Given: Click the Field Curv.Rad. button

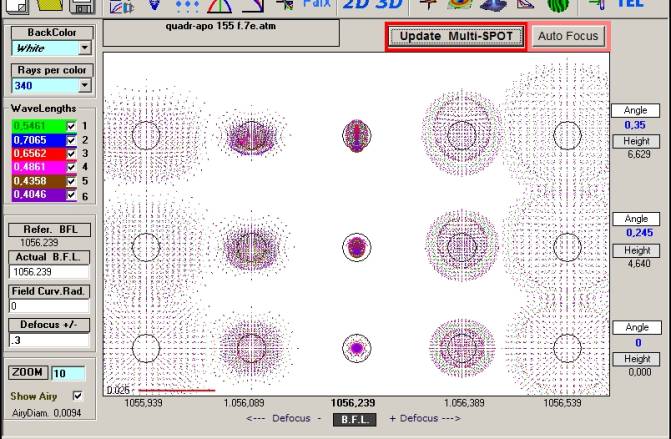Looking at the screenshot, I should 49,291.
